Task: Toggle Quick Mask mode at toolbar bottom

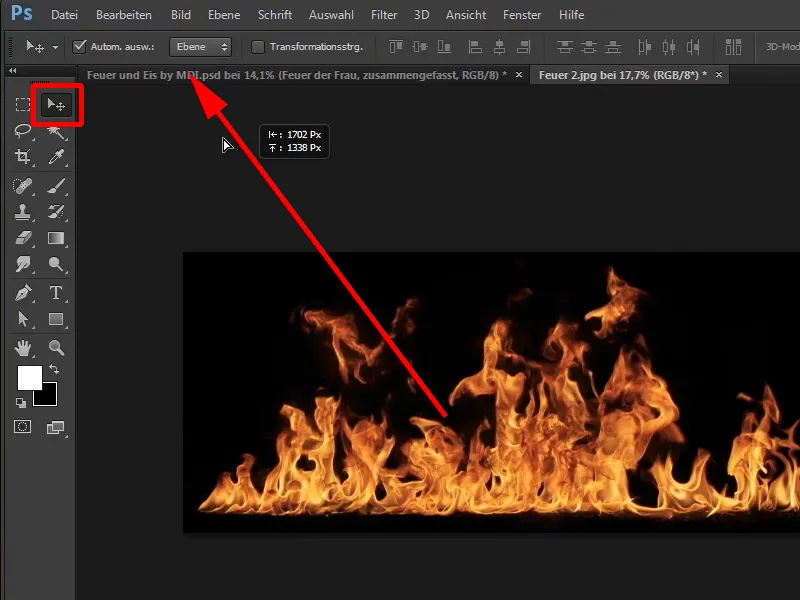Action: [24, 425]
